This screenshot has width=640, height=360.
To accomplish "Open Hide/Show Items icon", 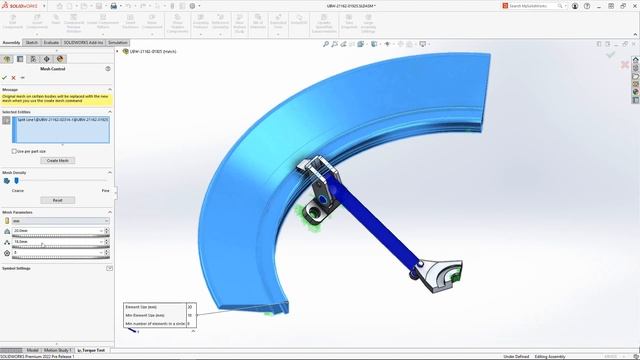I will (x=387, y=44).
